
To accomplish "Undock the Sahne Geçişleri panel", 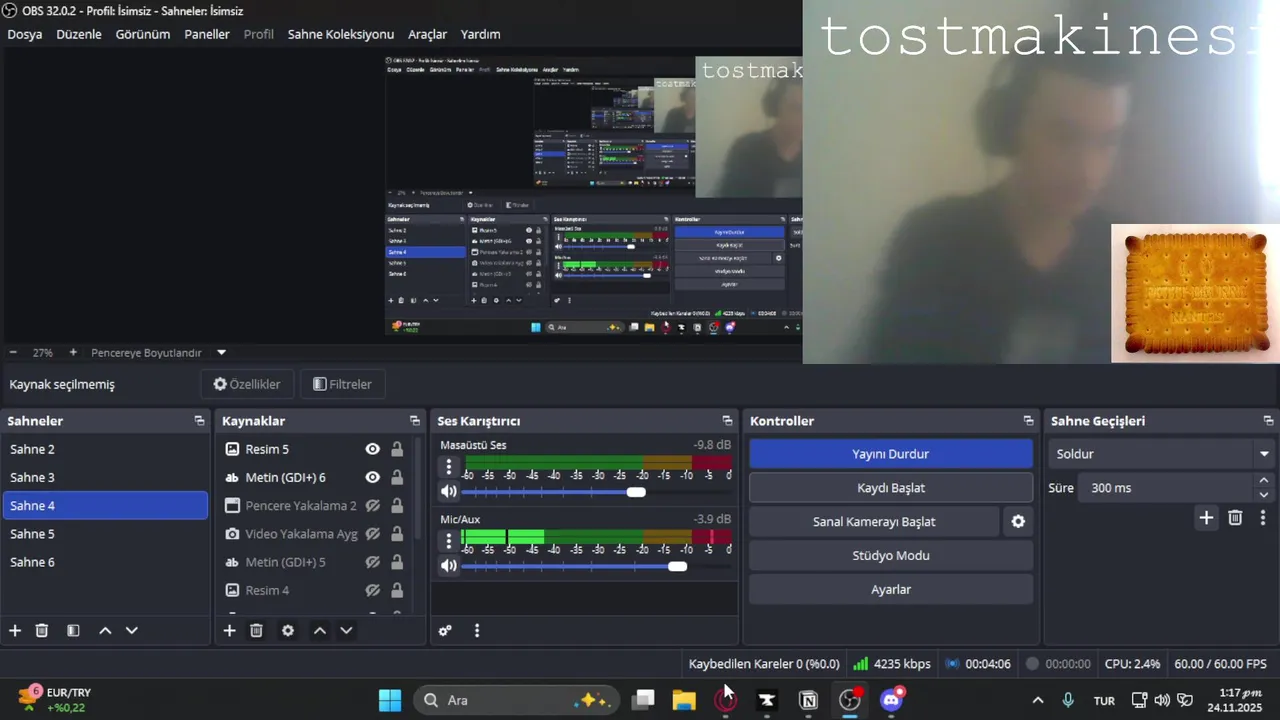I will click(x=1268, y=421).
